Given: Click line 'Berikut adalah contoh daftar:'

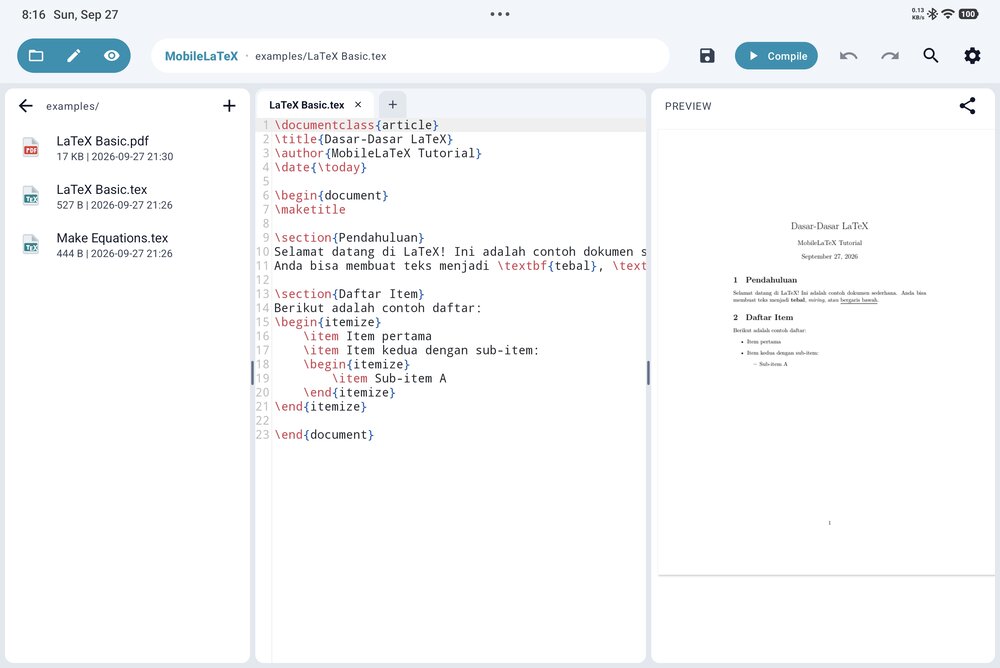Looking at the screenshot, I should pos(378,308).
